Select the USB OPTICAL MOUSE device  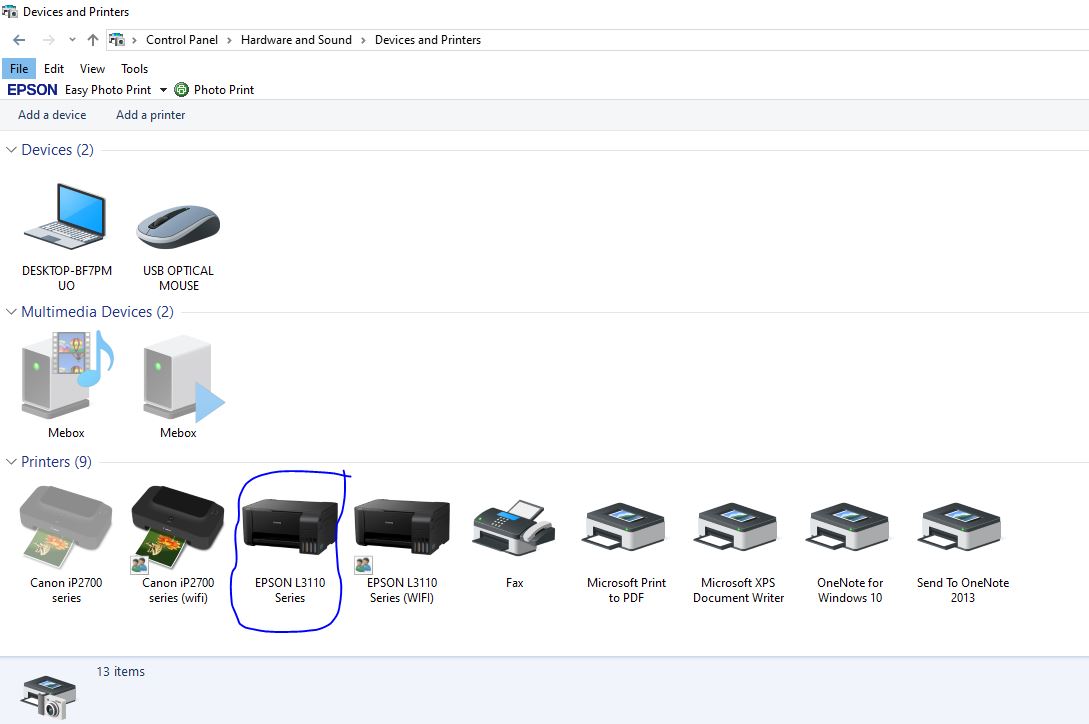click(x=178, y=226)
